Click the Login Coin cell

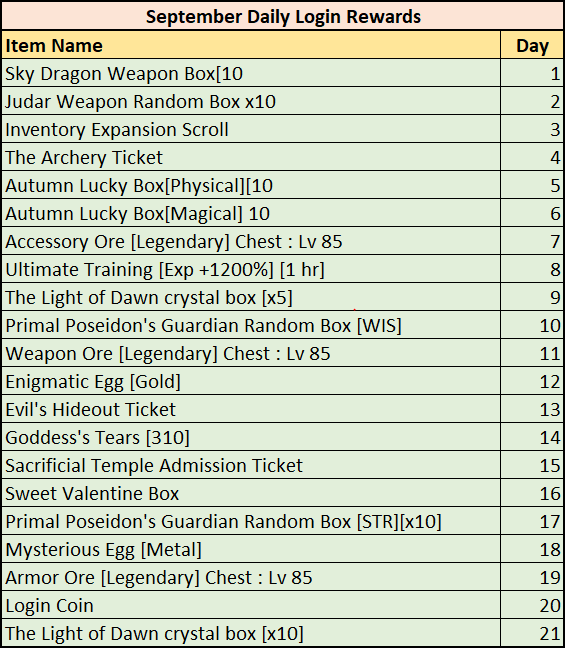point(251,605)
